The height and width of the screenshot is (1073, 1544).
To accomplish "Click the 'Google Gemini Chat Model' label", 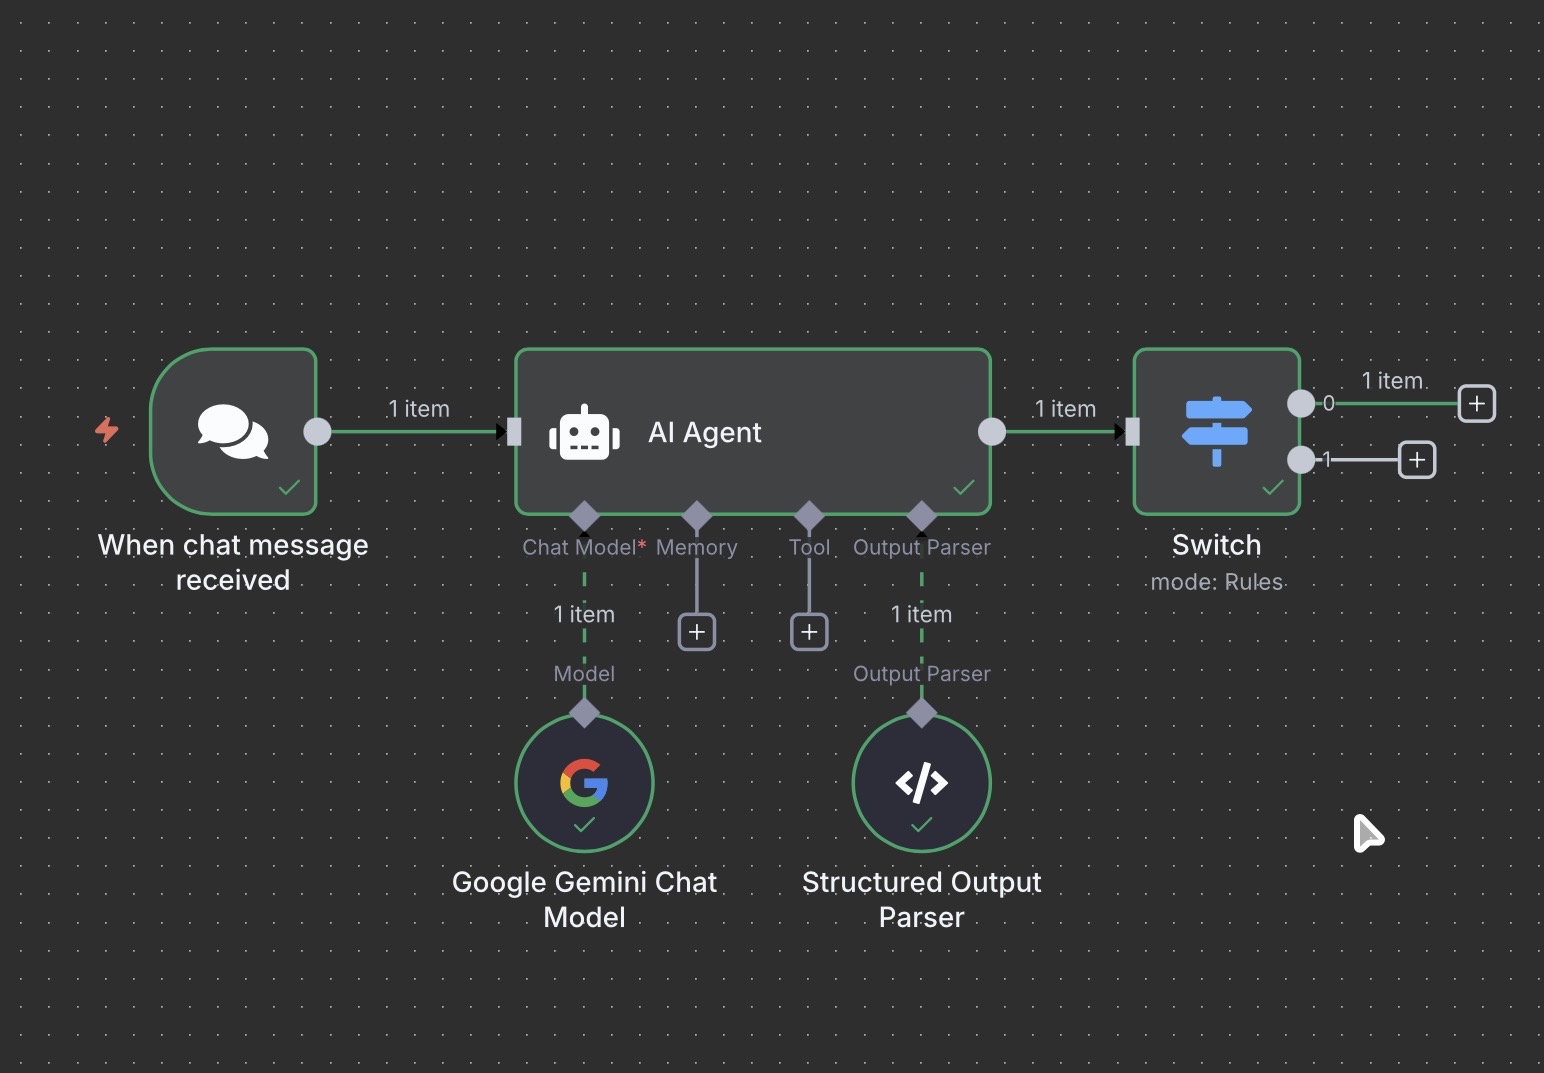I will pyautogui.click(x=584, y=899).
